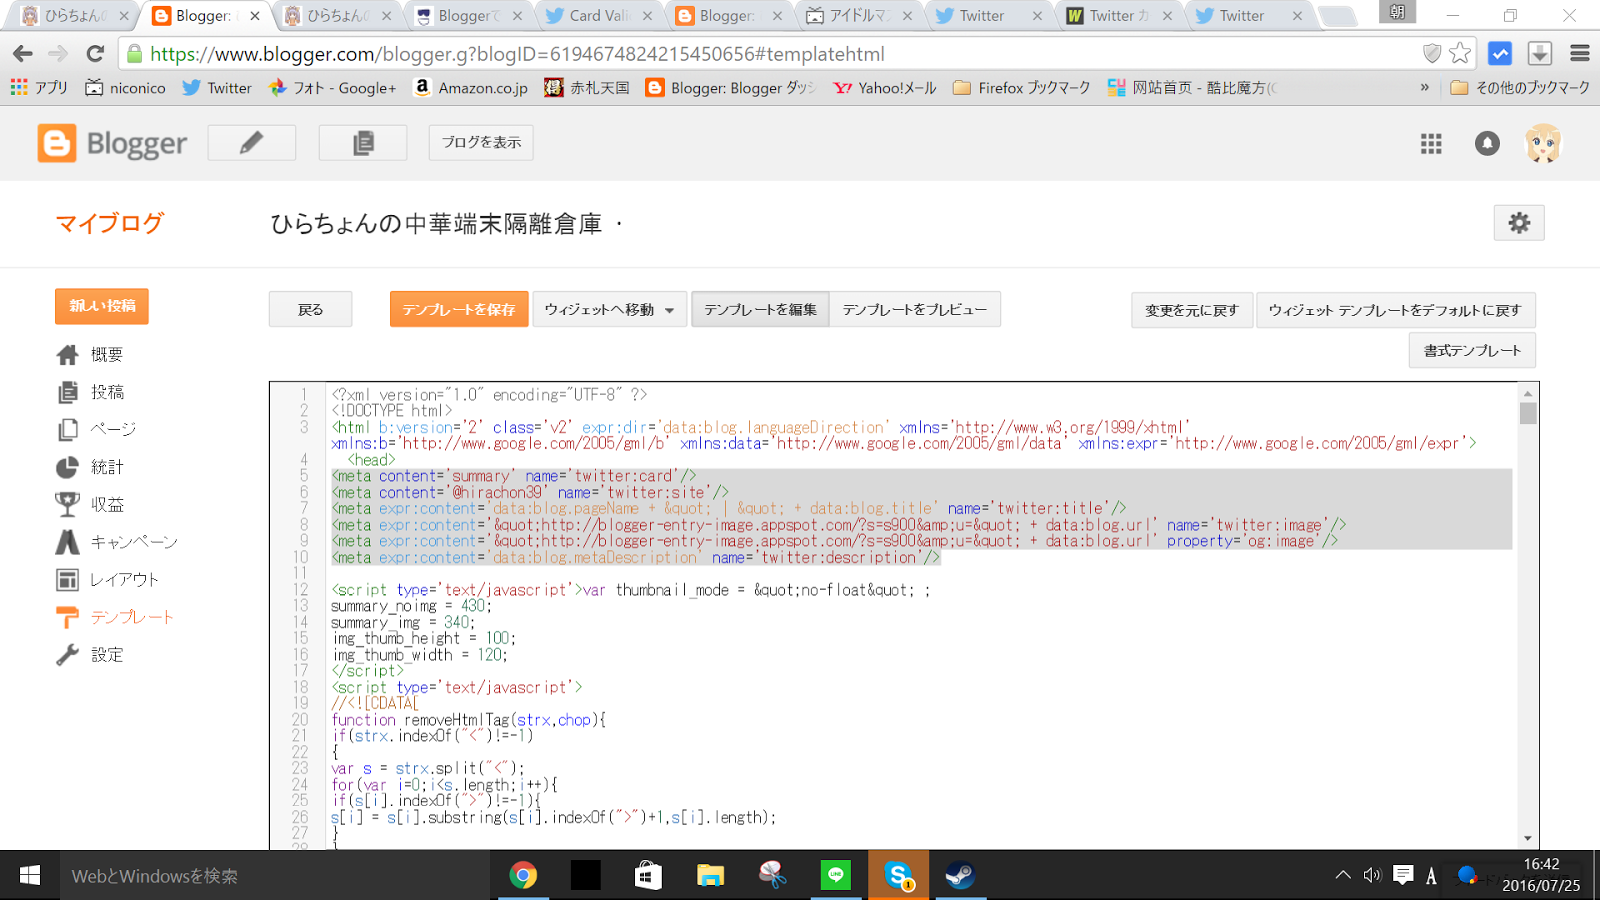
Task: Click ブログを表示 view blog button
Action: tap(481, 143)
